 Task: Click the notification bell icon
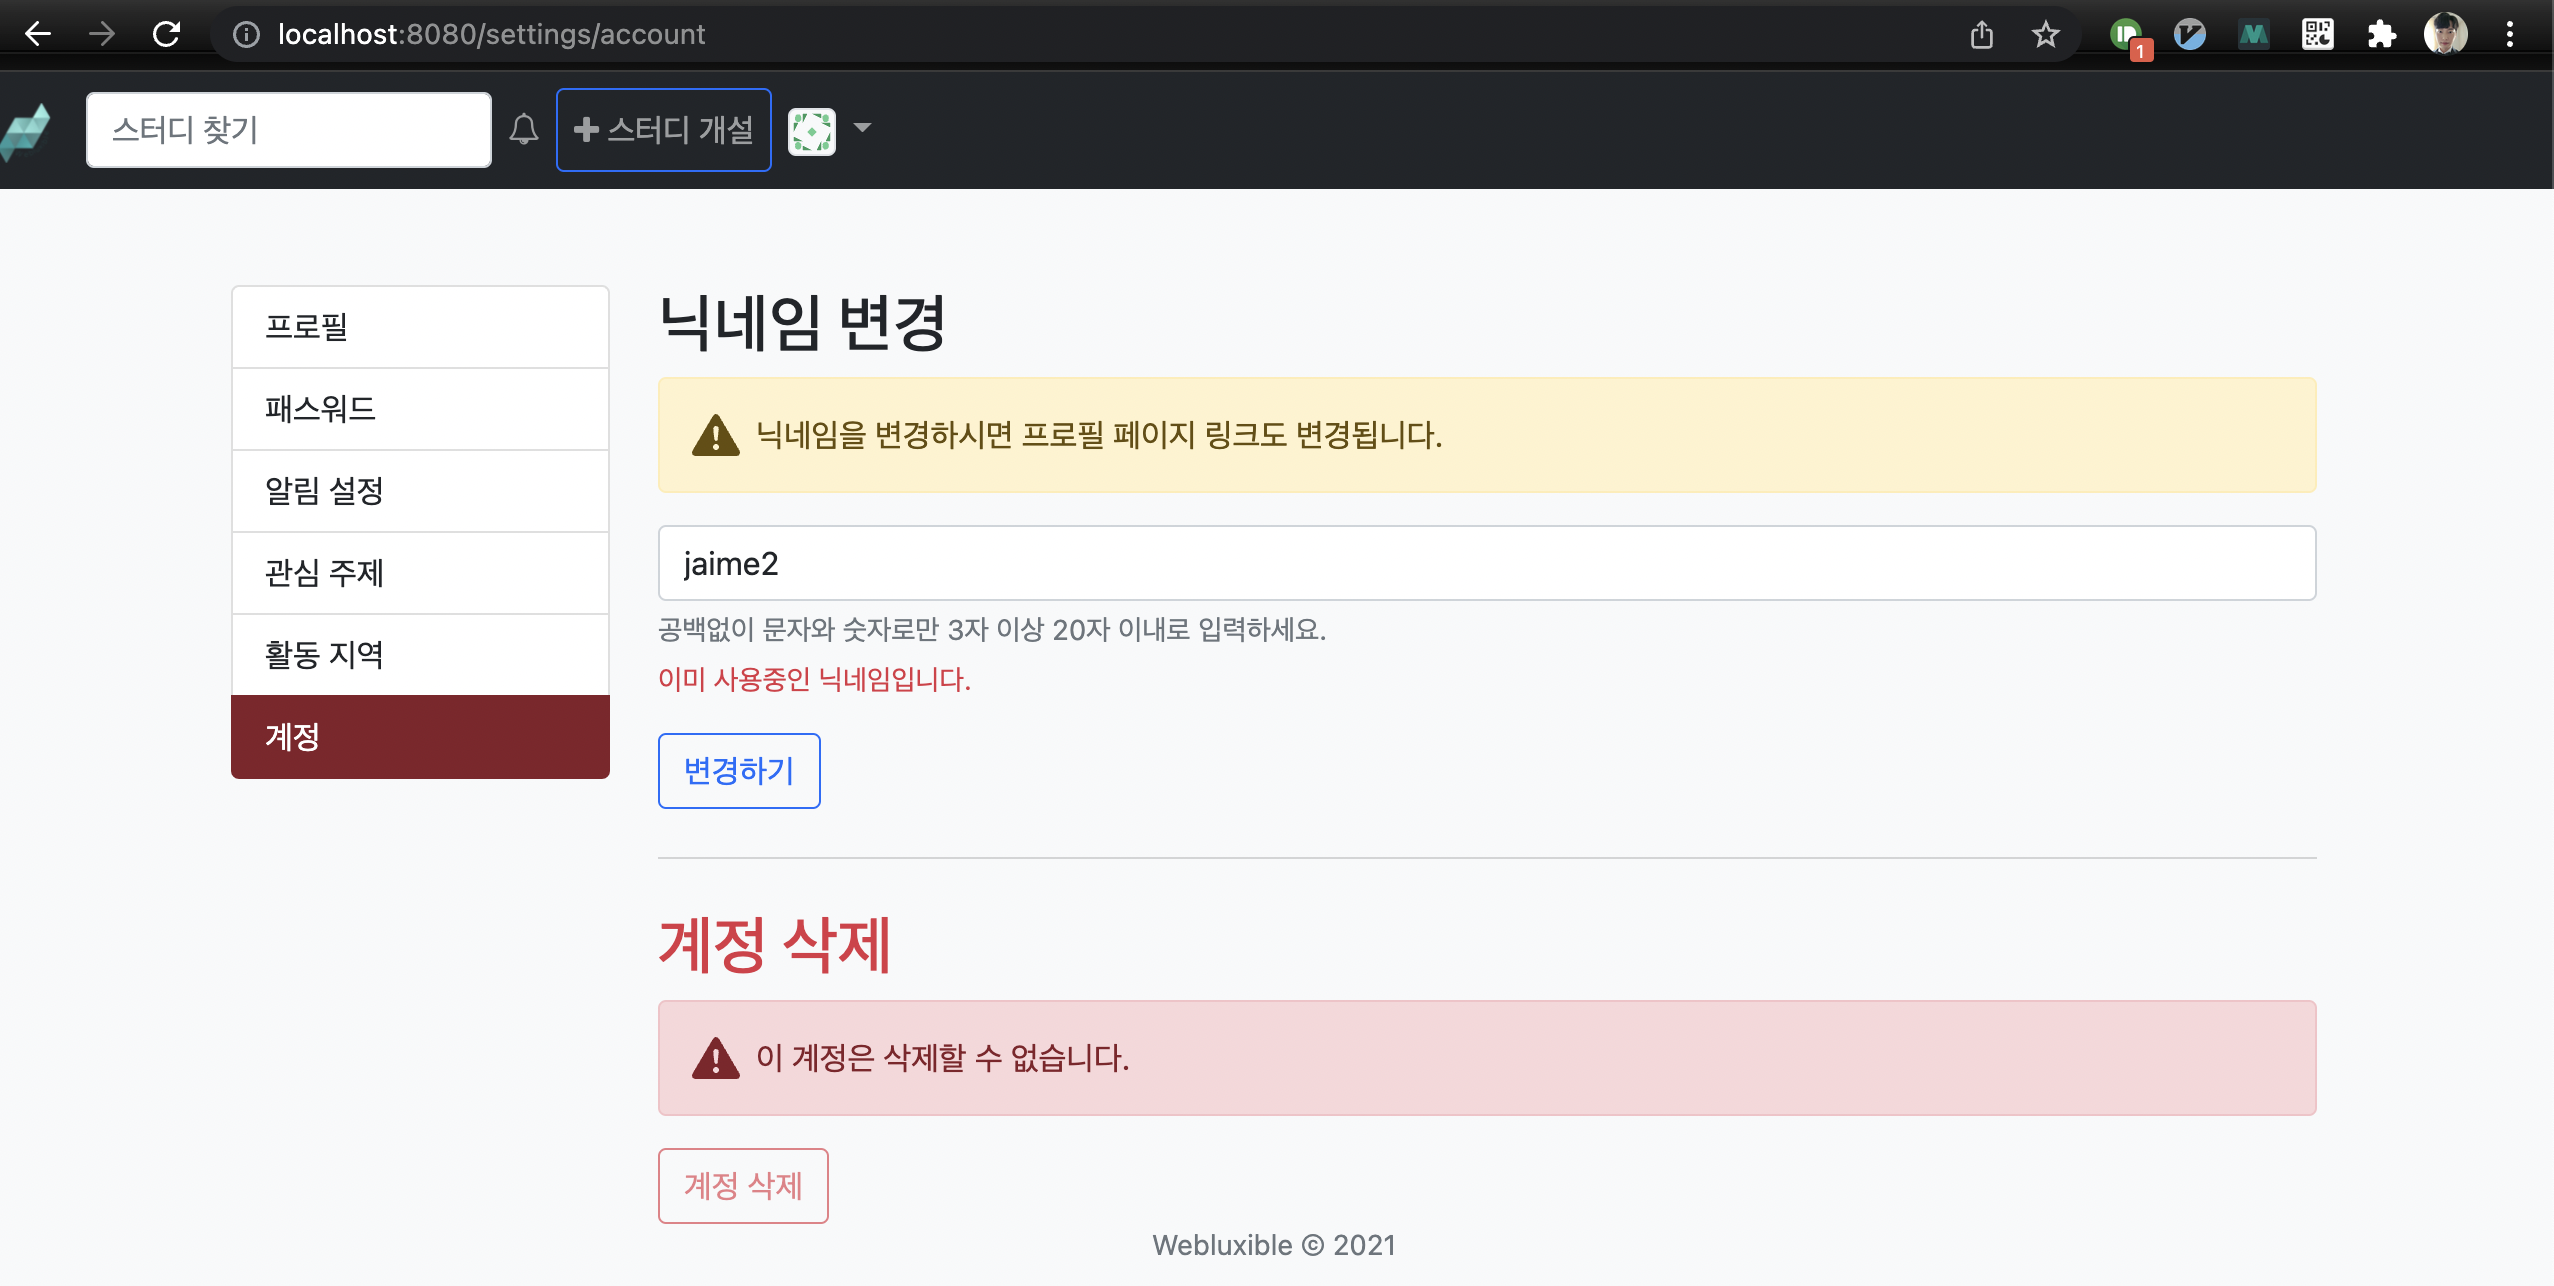coord(524,129)
